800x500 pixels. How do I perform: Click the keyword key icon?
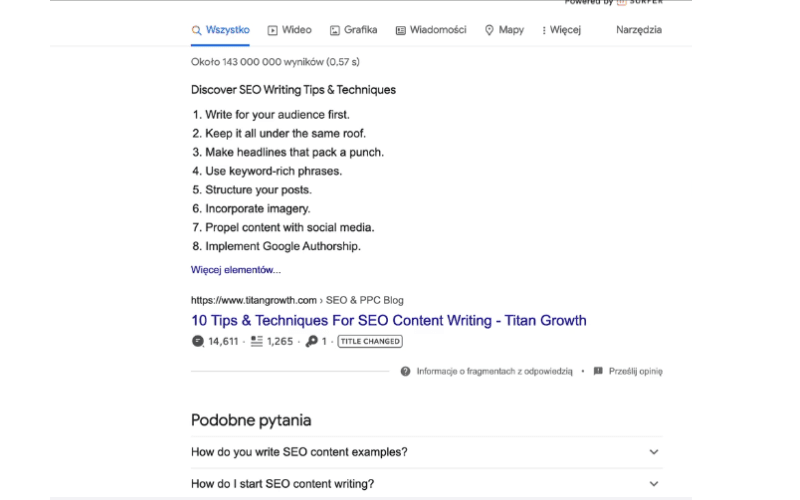coord(311,341)
